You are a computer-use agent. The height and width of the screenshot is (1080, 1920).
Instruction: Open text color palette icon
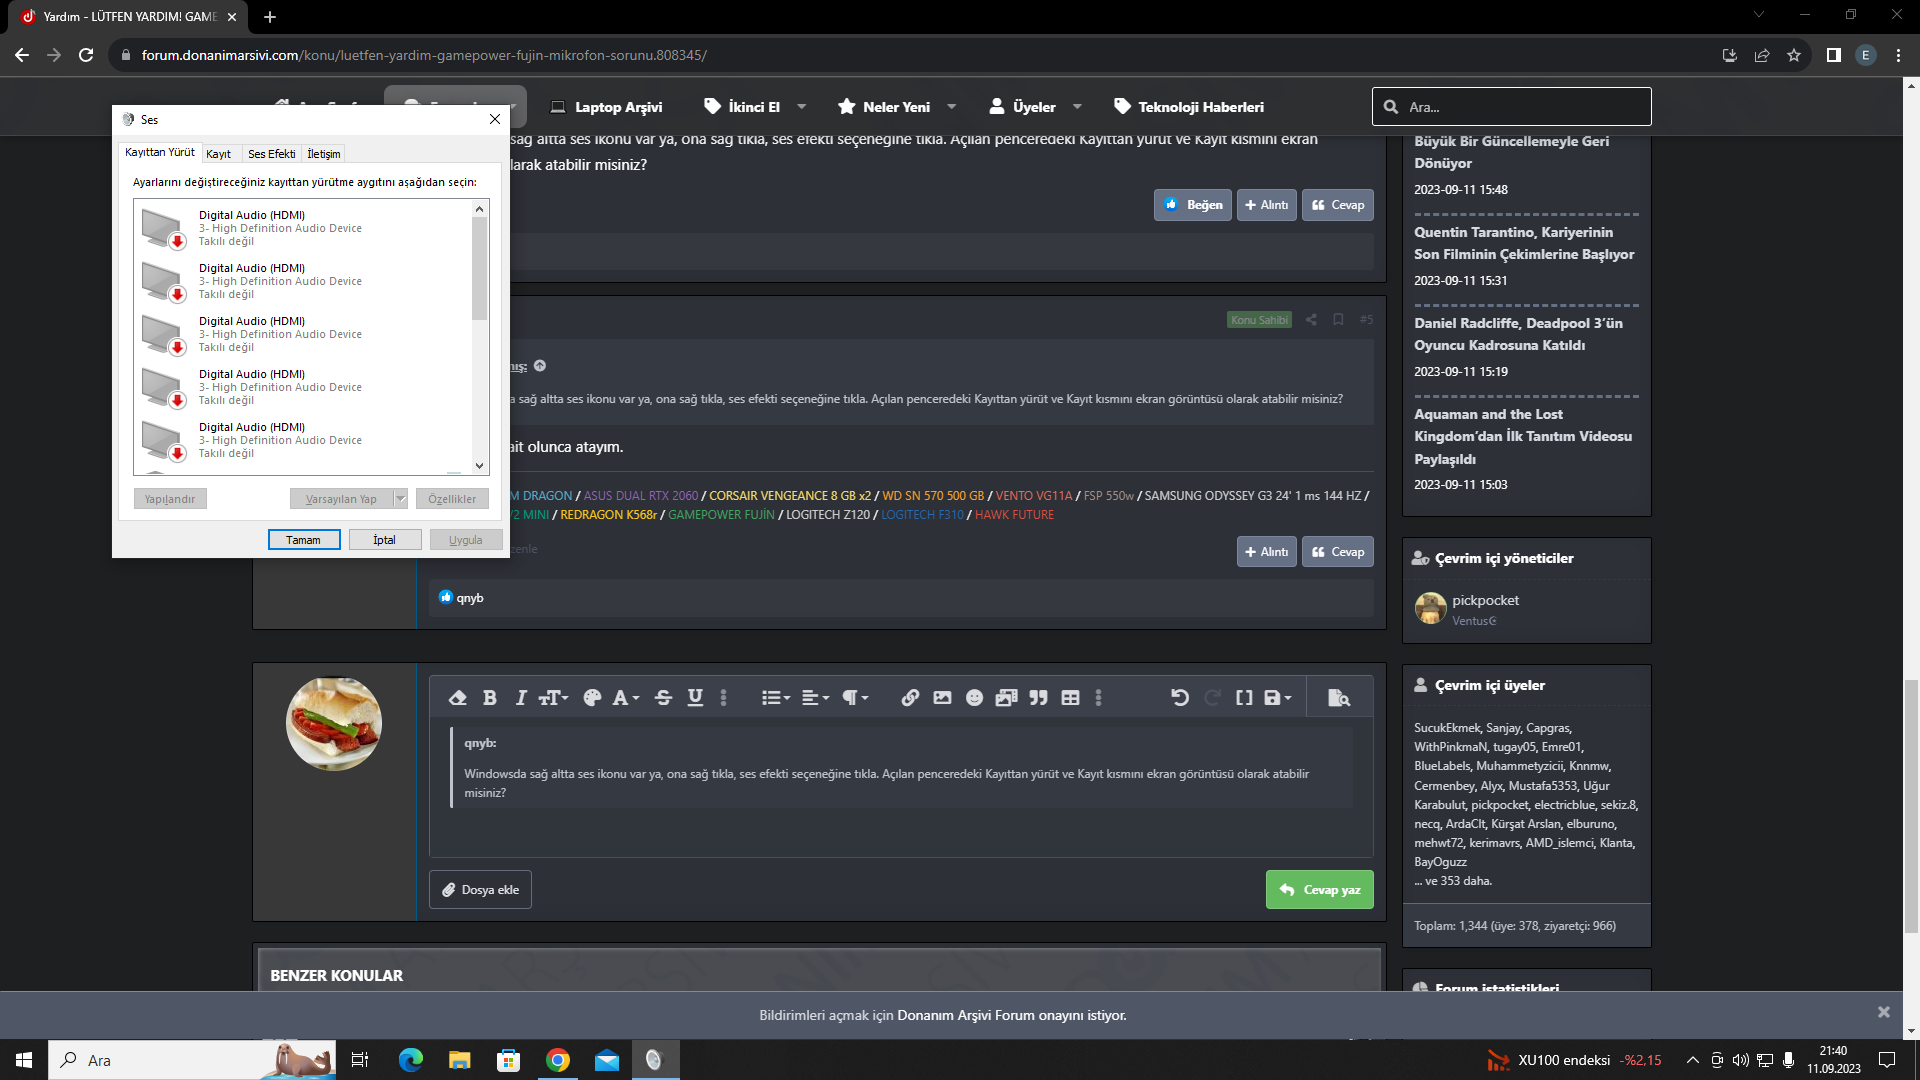[592, 698]
